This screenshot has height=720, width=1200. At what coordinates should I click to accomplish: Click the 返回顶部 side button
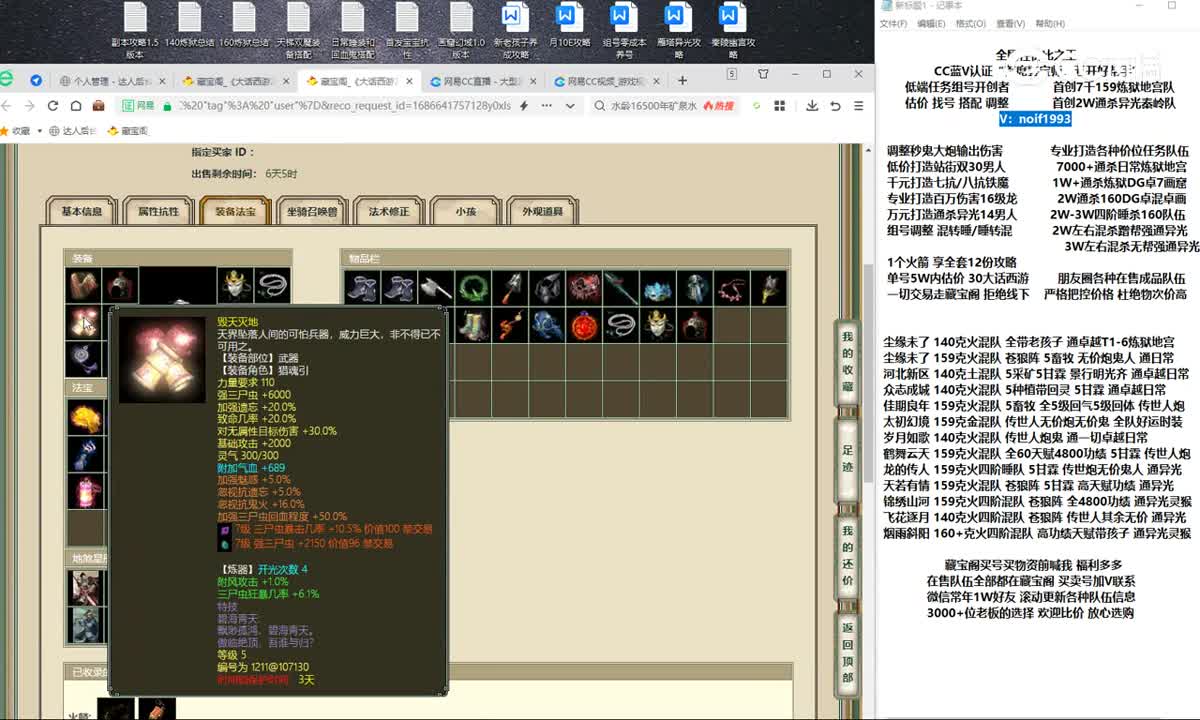pos(847,651)
